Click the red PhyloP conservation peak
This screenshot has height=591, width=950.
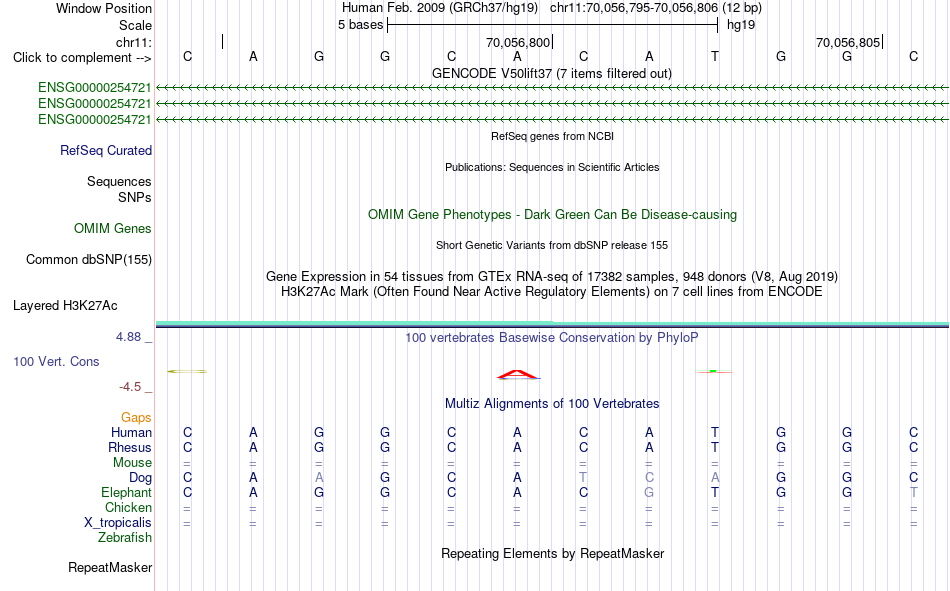tap(518, 375)
